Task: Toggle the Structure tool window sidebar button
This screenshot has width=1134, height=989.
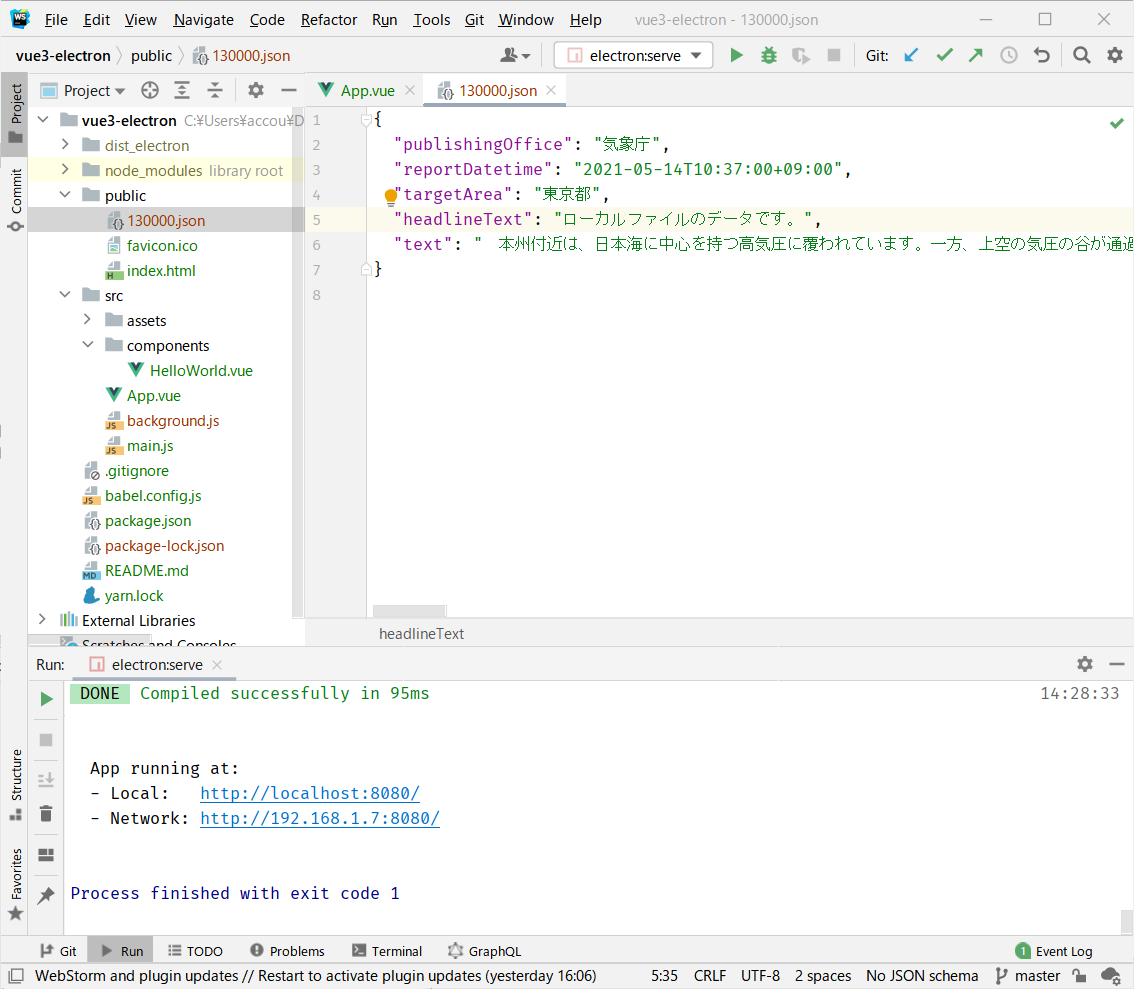Action: pos(15,783)
